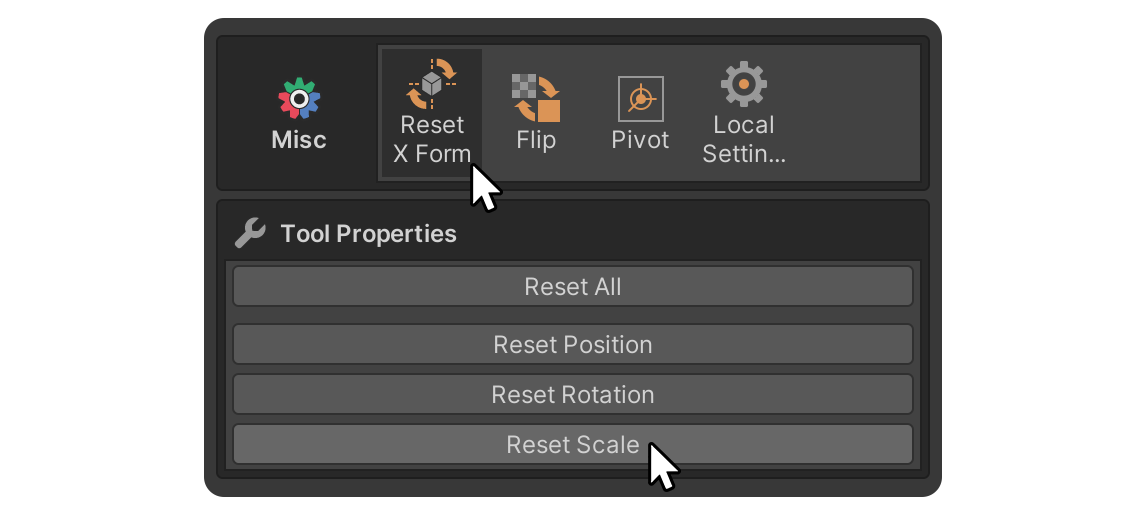The width and height of the screenshot is (1147, 515).
Task: Click the Reset Position button
Action: (x=573, y=344)
